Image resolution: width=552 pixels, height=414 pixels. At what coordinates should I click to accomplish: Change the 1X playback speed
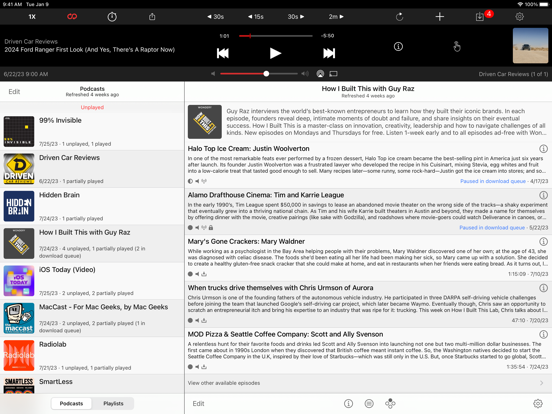click(32, 17)
